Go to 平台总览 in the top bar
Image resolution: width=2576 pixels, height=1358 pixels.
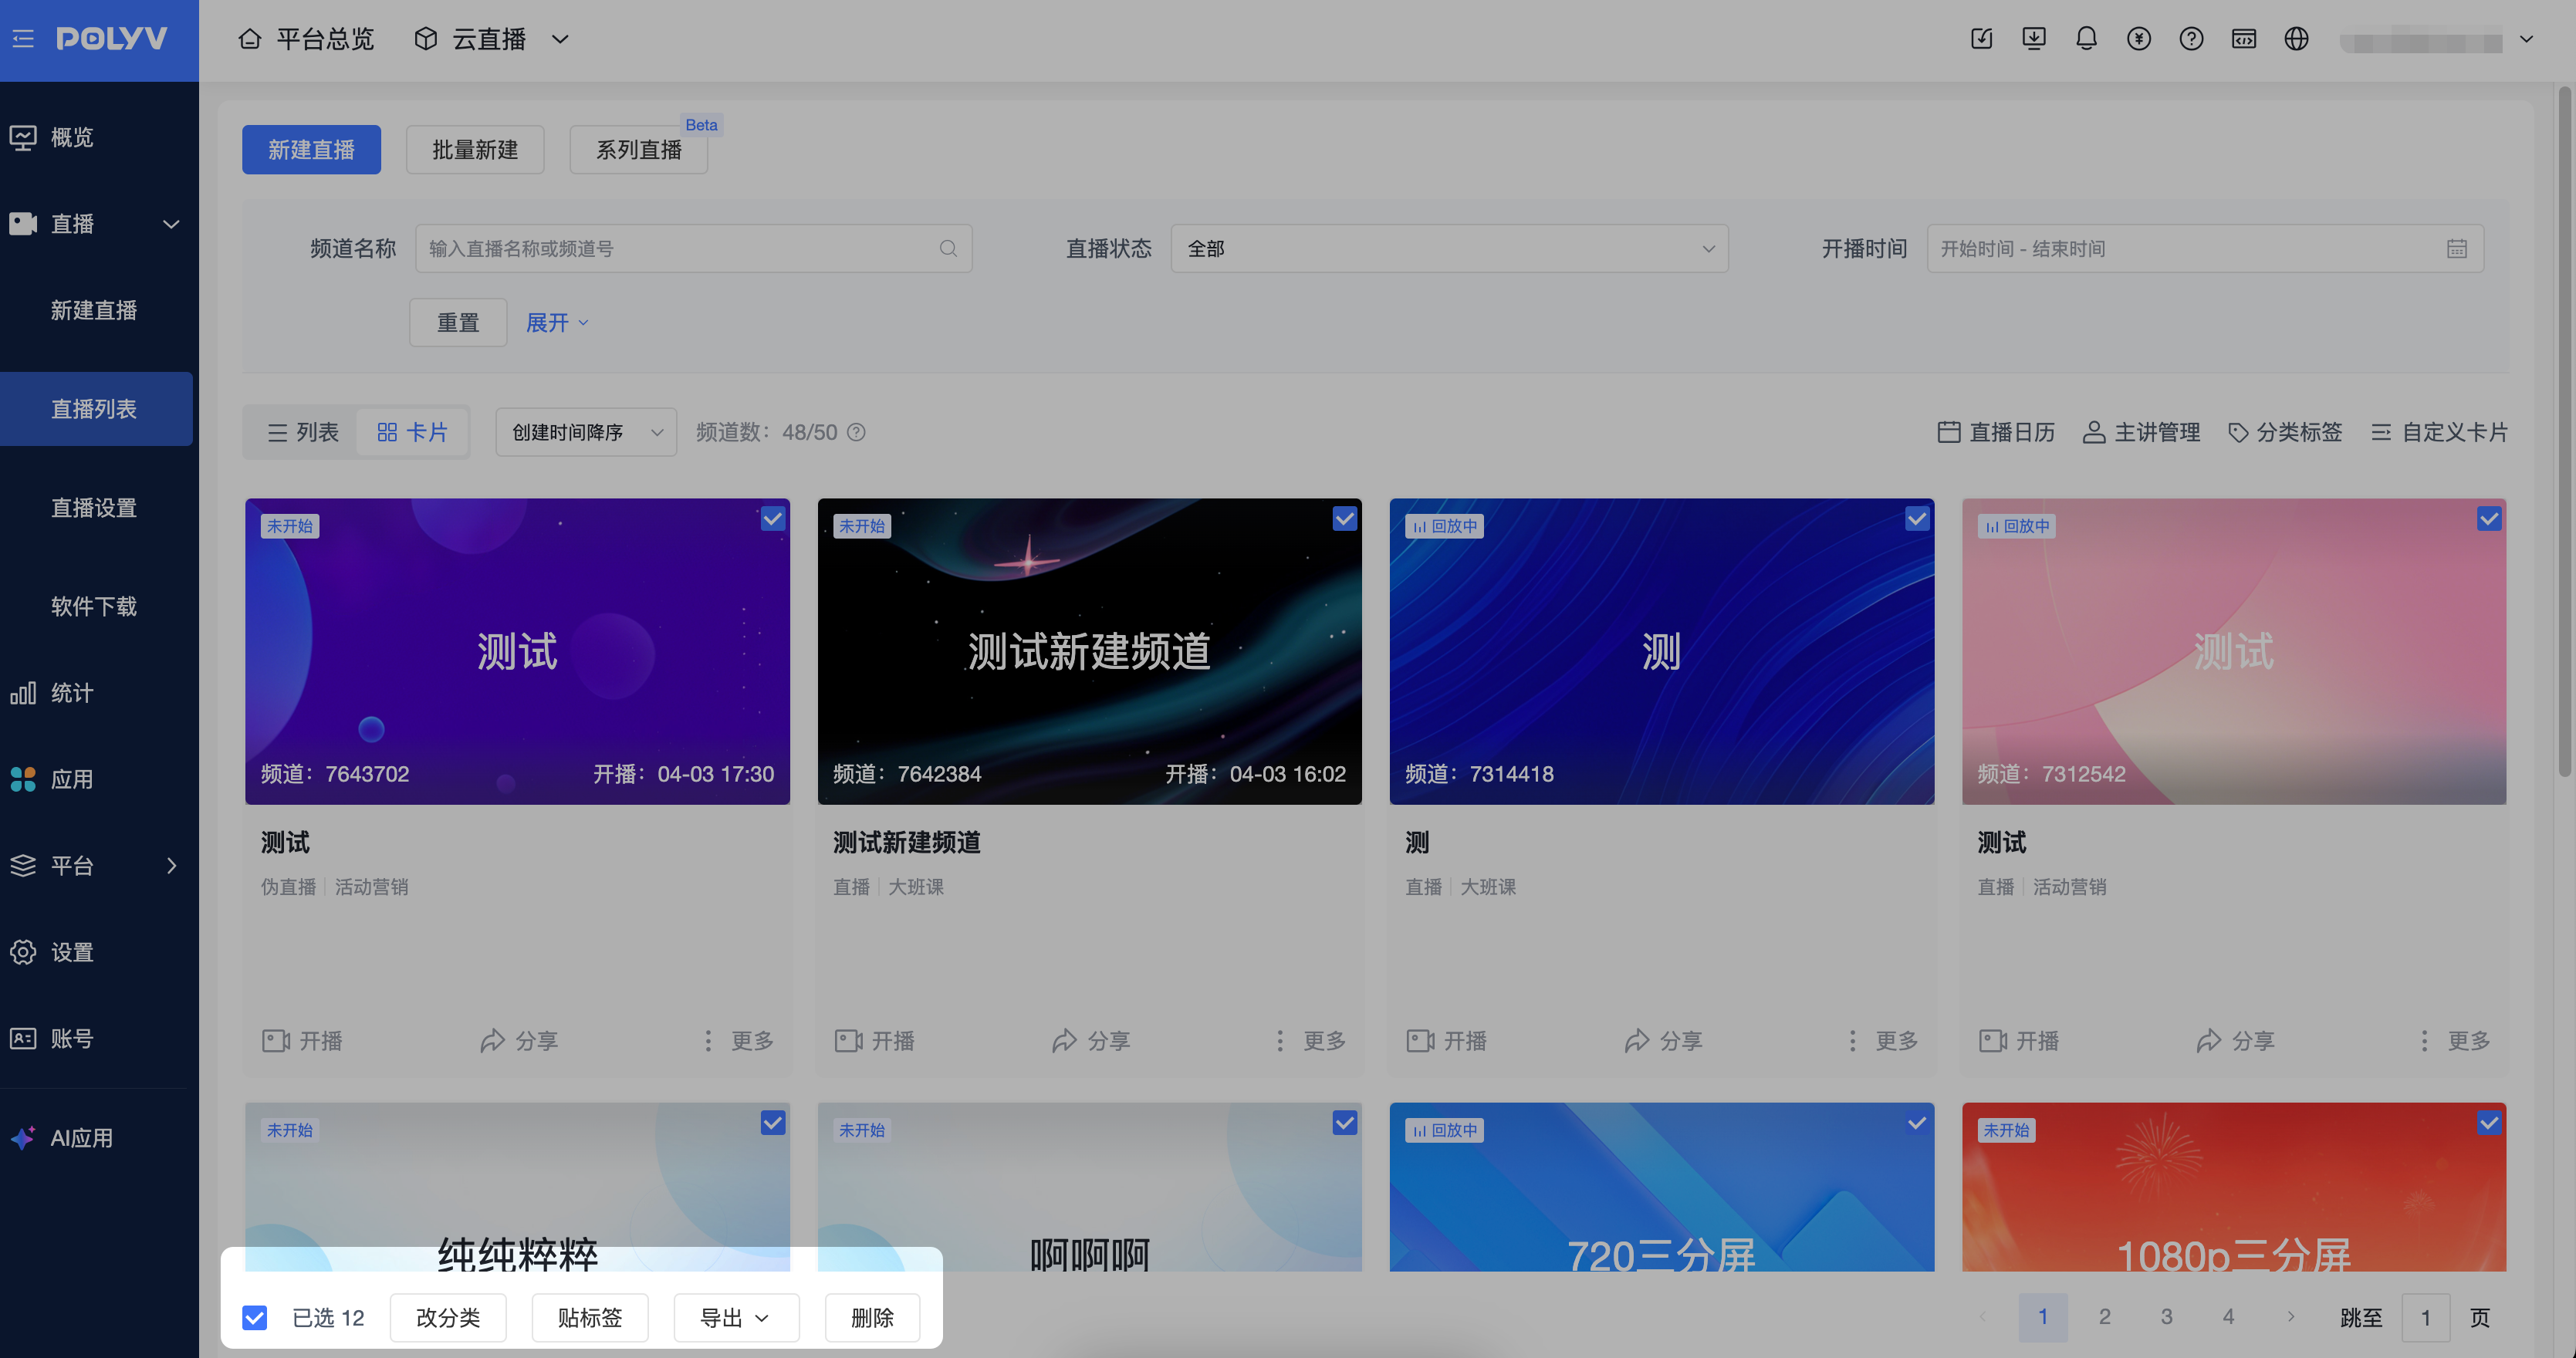click(306, 39)
